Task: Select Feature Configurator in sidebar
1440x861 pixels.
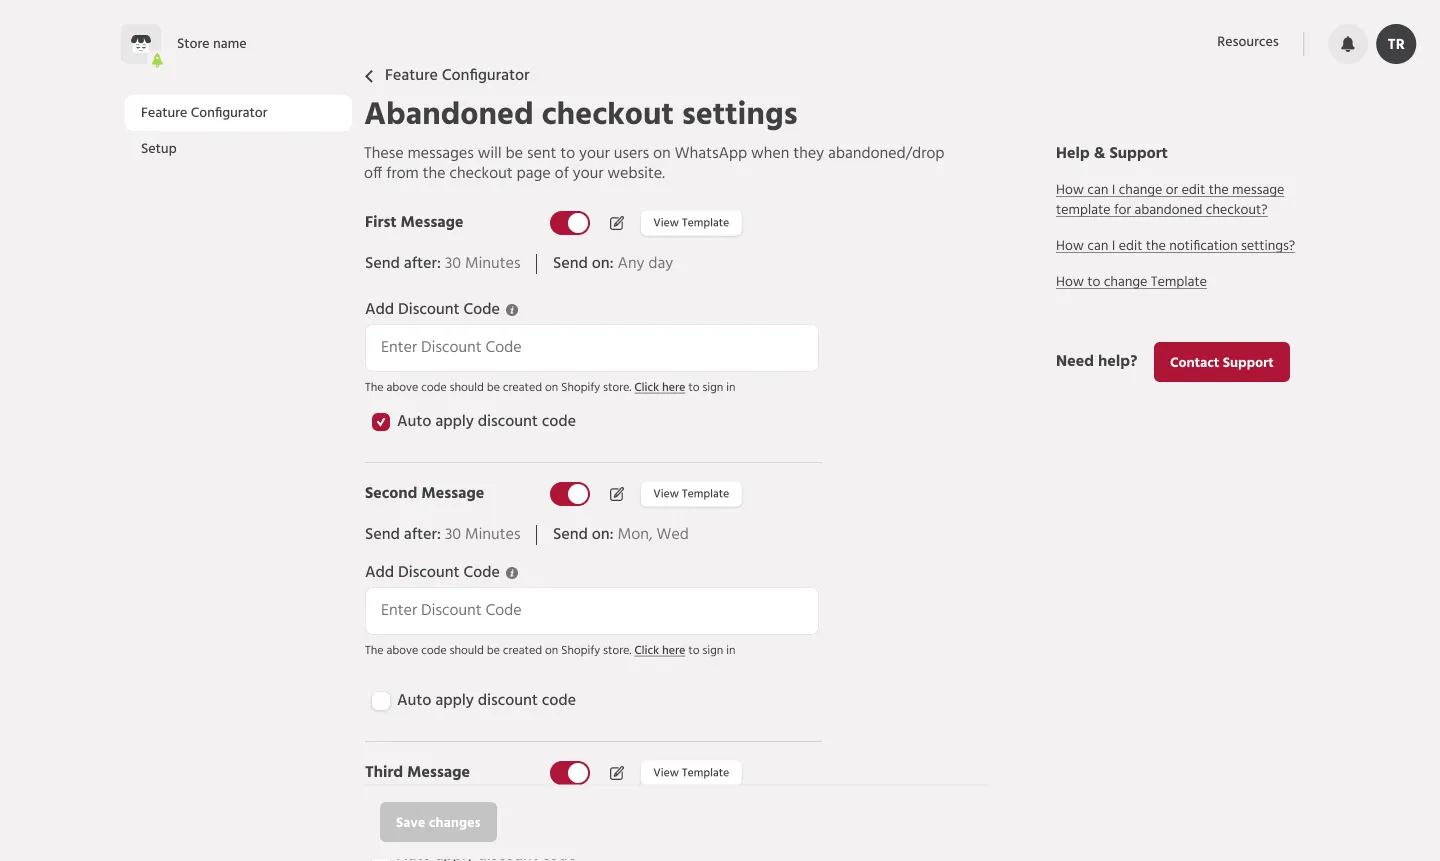Action: [238, 113]
